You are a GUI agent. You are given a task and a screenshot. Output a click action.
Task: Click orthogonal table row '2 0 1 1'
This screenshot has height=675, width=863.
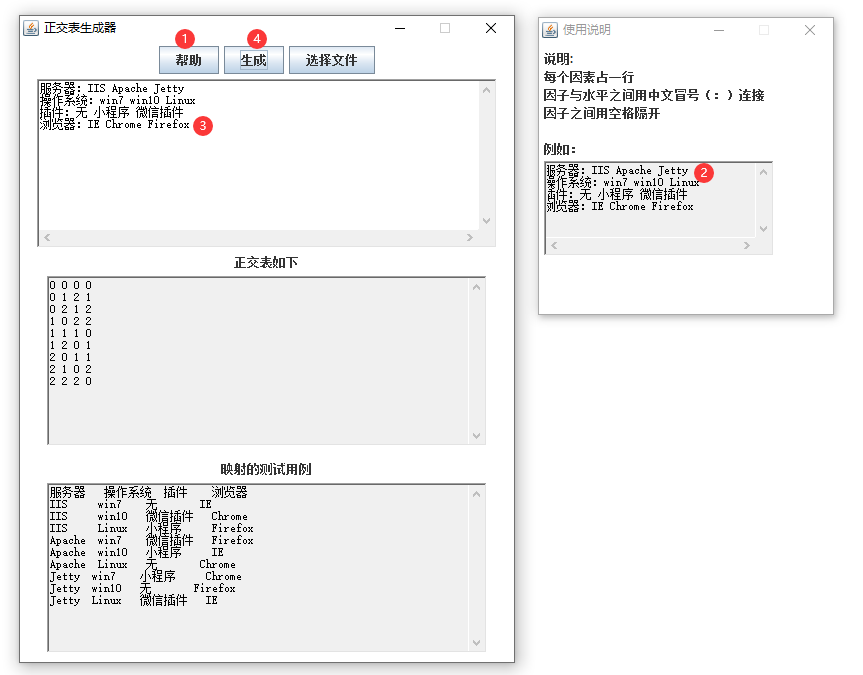pos(70,357)
